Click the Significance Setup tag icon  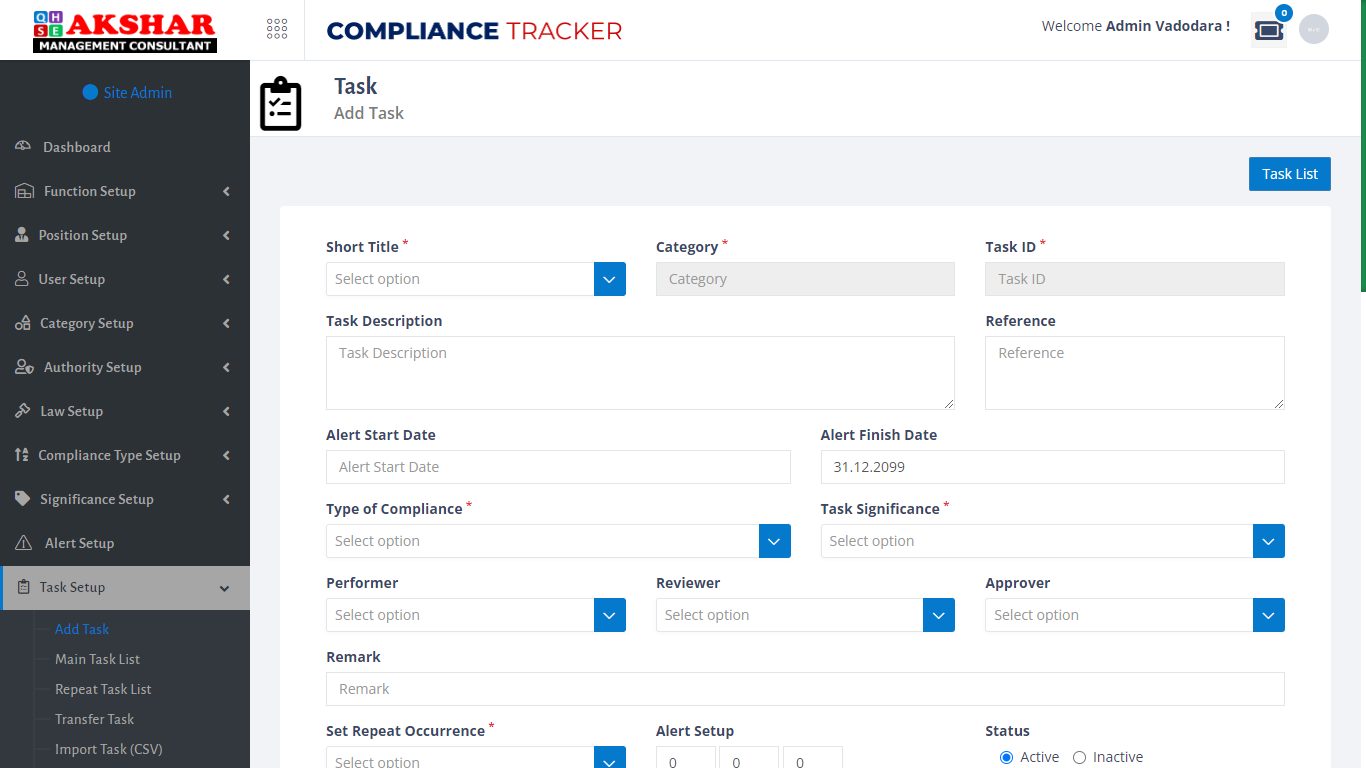(22, 499)
